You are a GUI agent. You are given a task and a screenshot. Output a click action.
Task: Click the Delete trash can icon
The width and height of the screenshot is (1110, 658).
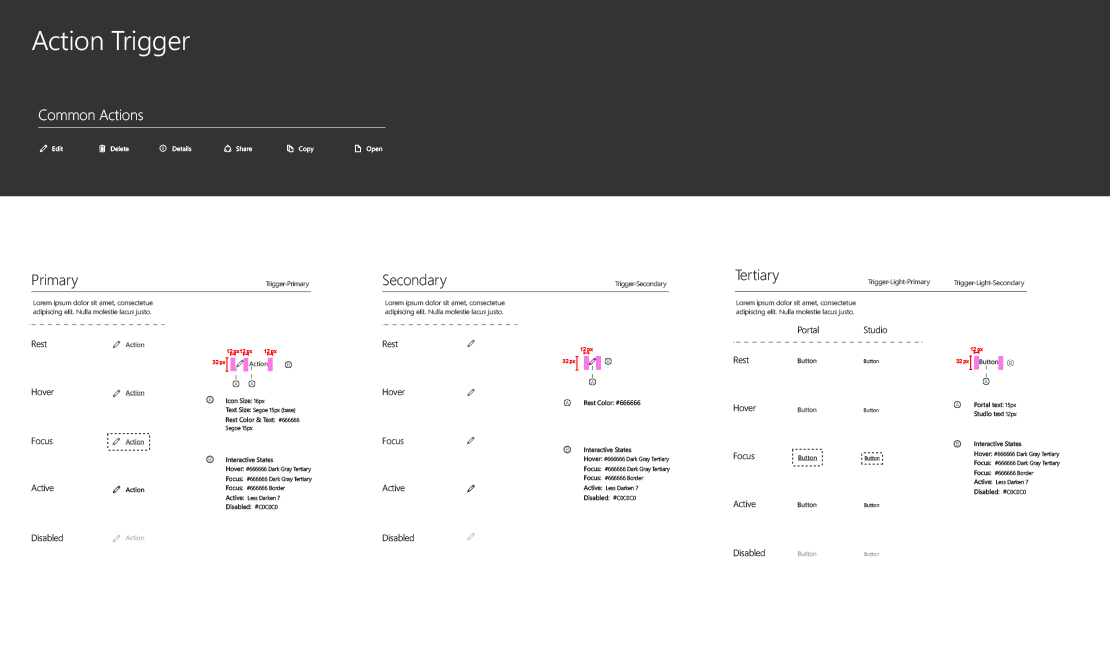[102, 149]
